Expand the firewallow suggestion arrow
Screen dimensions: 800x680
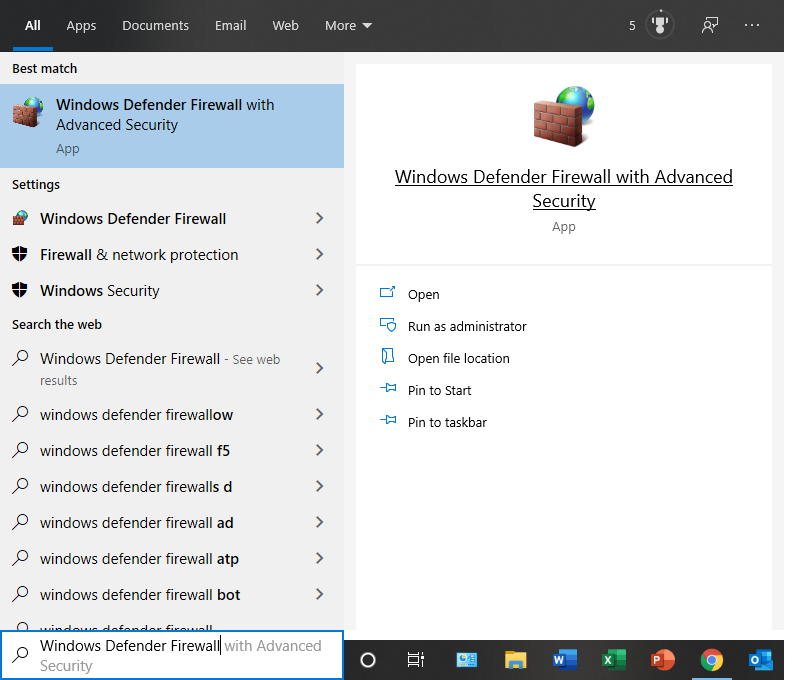tap(320, 414)
